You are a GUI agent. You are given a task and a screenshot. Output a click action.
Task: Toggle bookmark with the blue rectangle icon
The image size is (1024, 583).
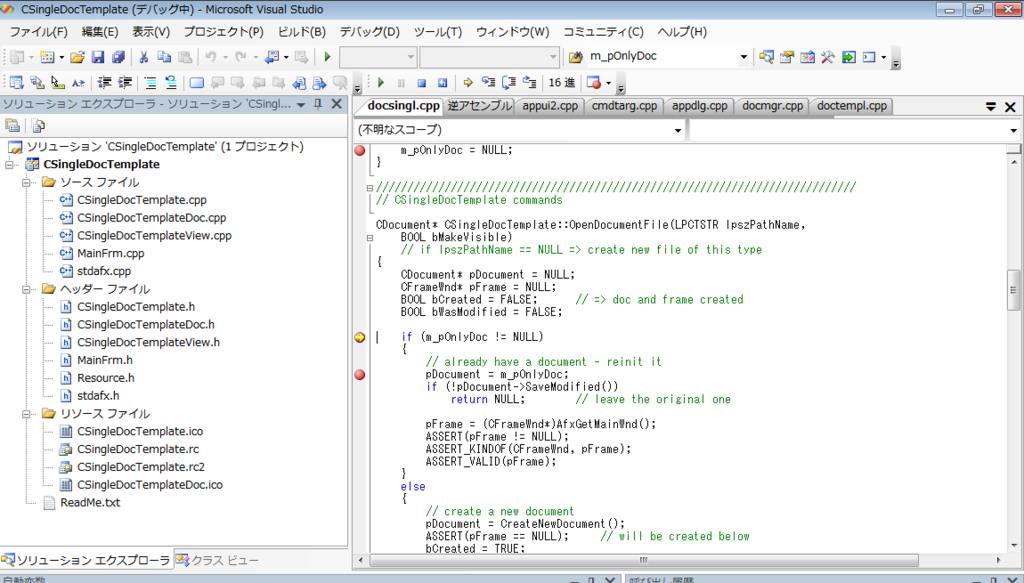[x=197, y=83]
